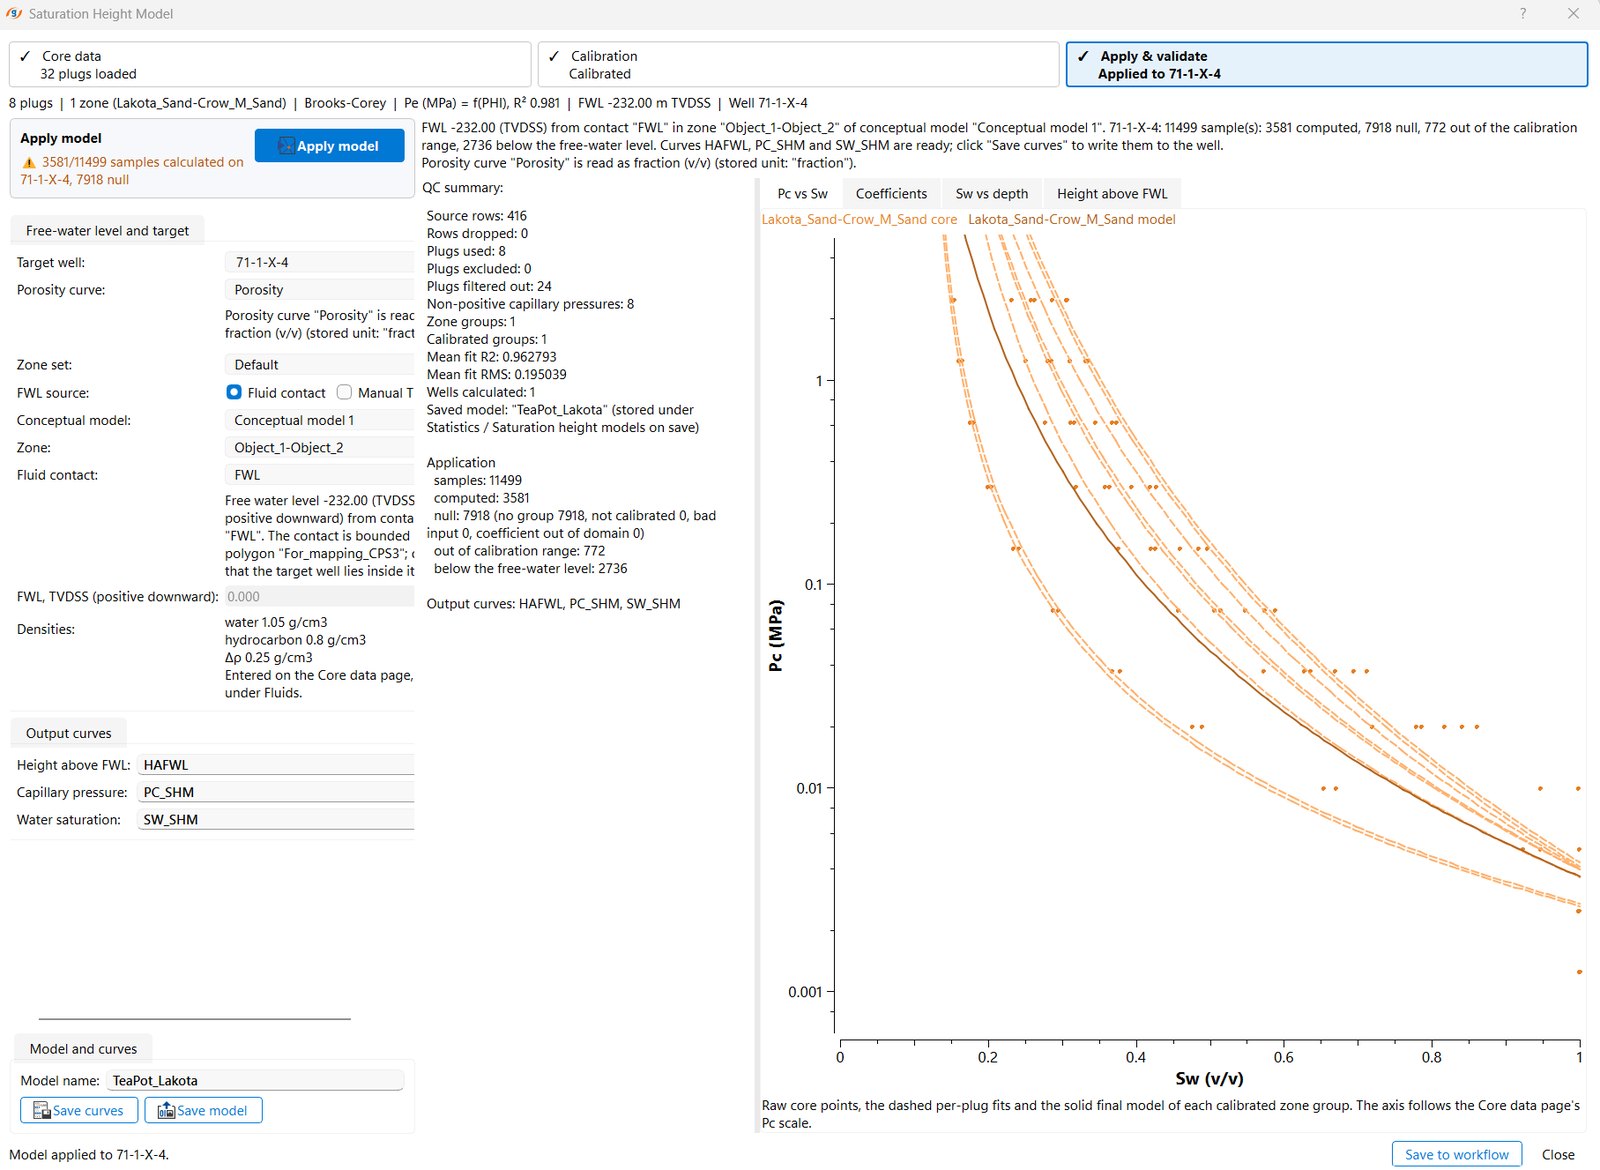This screenshot has width=1600, height=1170.
Task: Click the Output curves section header
Action: (x=68, y=733)
